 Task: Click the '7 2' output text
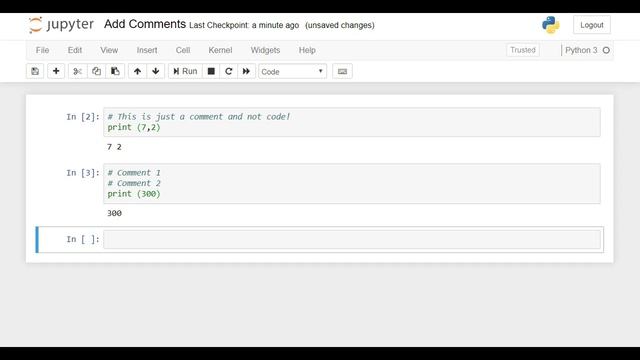pyautogui.click(x=114, y=147)
